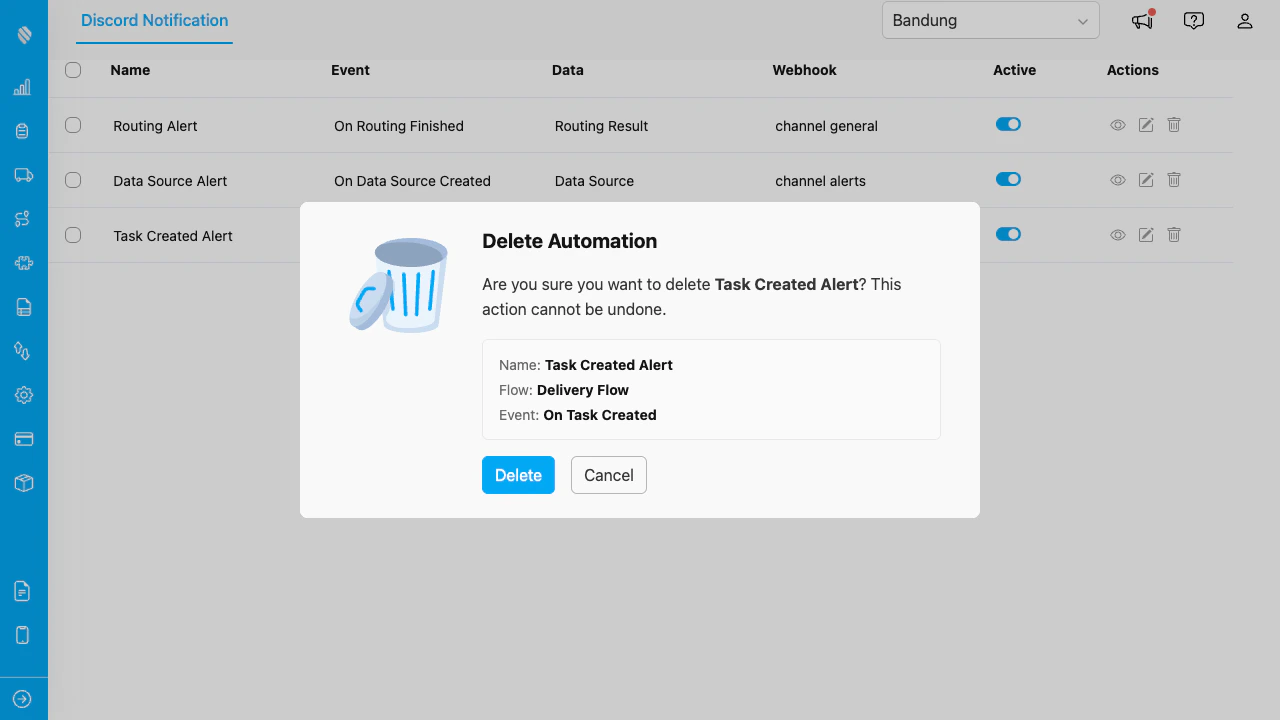Viewport: 1280px width, 720px height.
Task: Turn off the Data Source Alert toggle
Action: [1008, 179]
